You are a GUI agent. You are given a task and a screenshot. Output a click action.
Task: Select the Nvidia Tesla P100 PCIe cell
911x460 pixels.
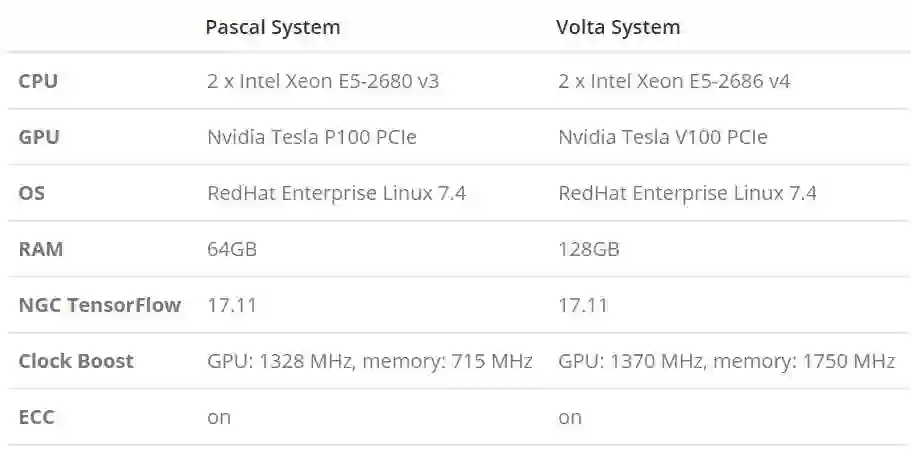(311, 137)
